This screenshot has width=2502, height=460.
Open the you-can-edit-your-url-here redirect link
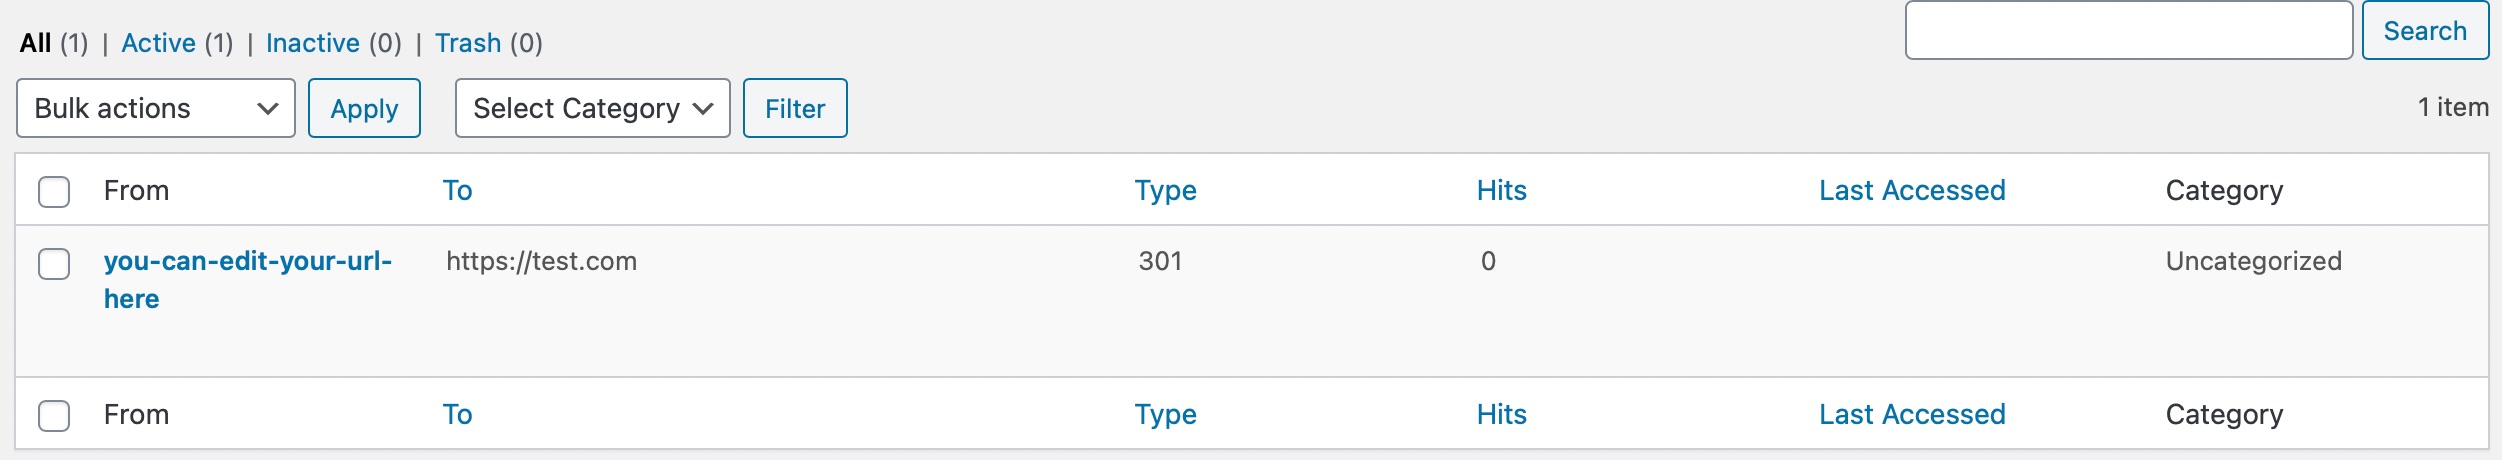(x=247, y=261)
